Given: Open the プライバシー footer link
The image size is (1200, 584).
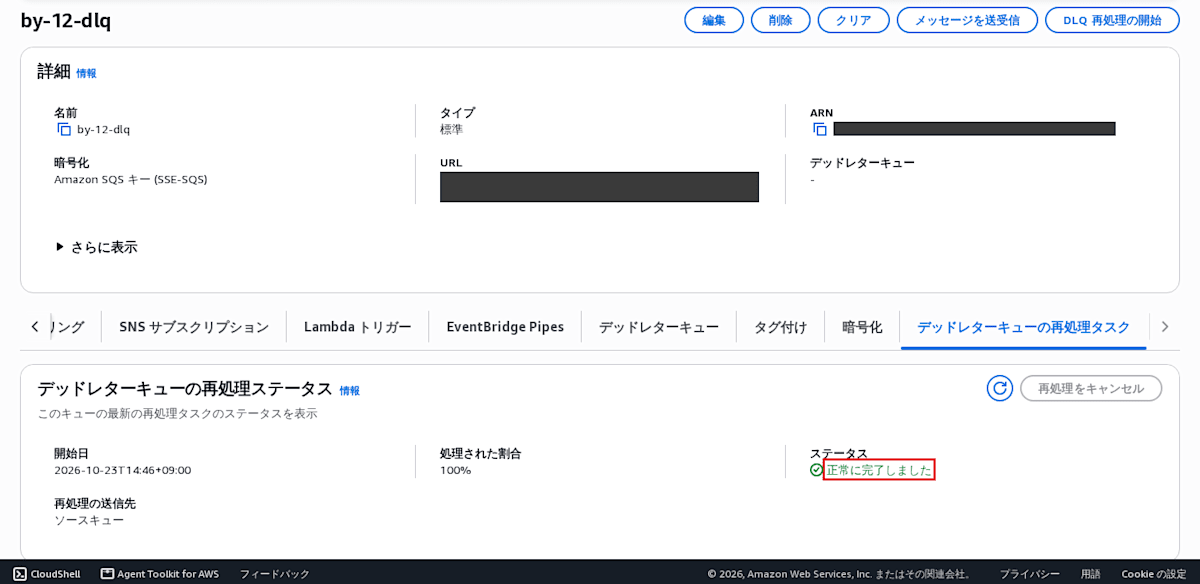Looking at the screenshot, I should 1030,574.
